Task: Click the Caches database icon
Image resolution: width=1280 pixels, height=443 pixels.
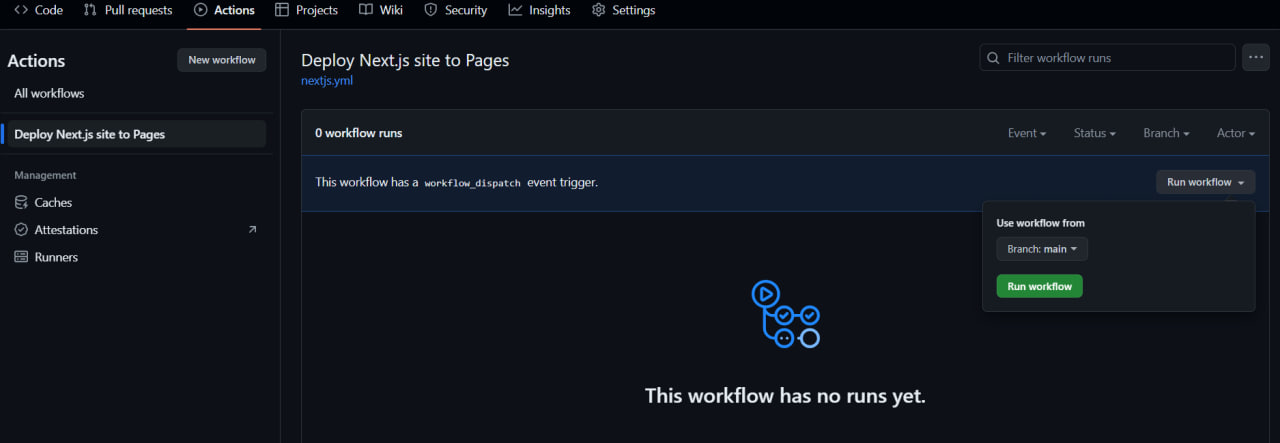Action: click(22, 202)
